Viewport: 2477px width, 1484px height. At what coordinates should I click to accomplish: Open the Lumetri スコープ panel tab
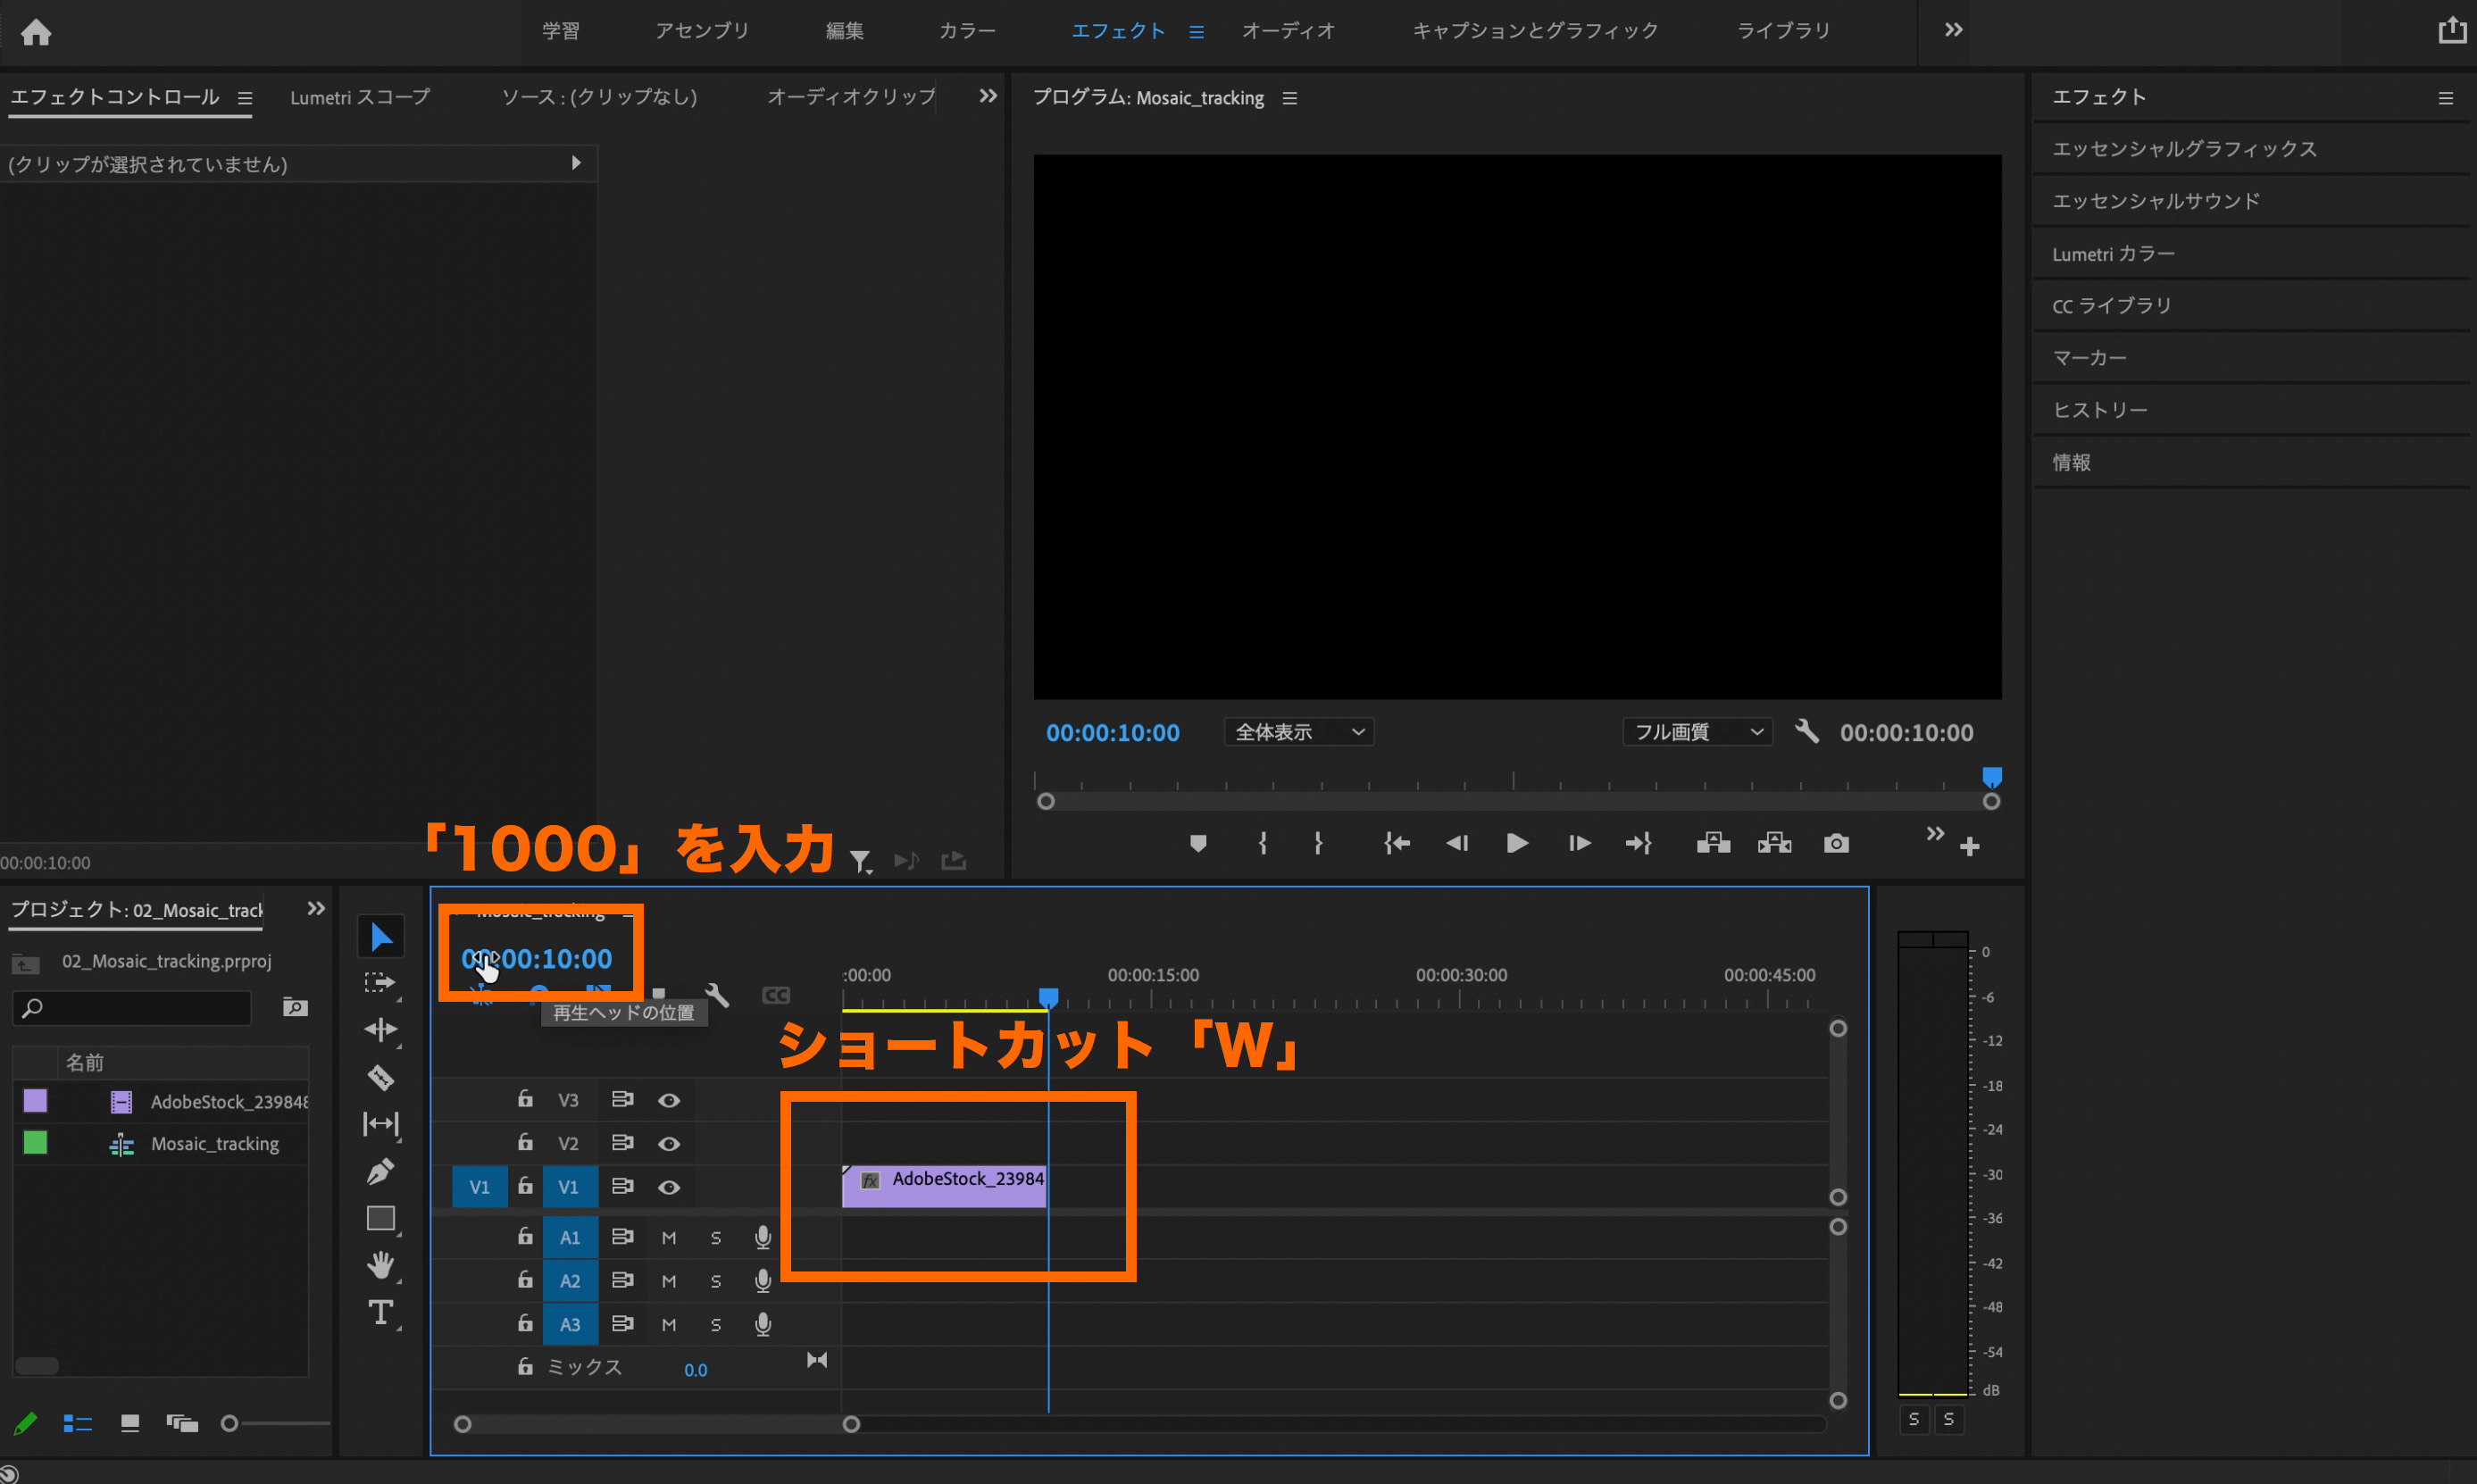(x=360, y=97)
